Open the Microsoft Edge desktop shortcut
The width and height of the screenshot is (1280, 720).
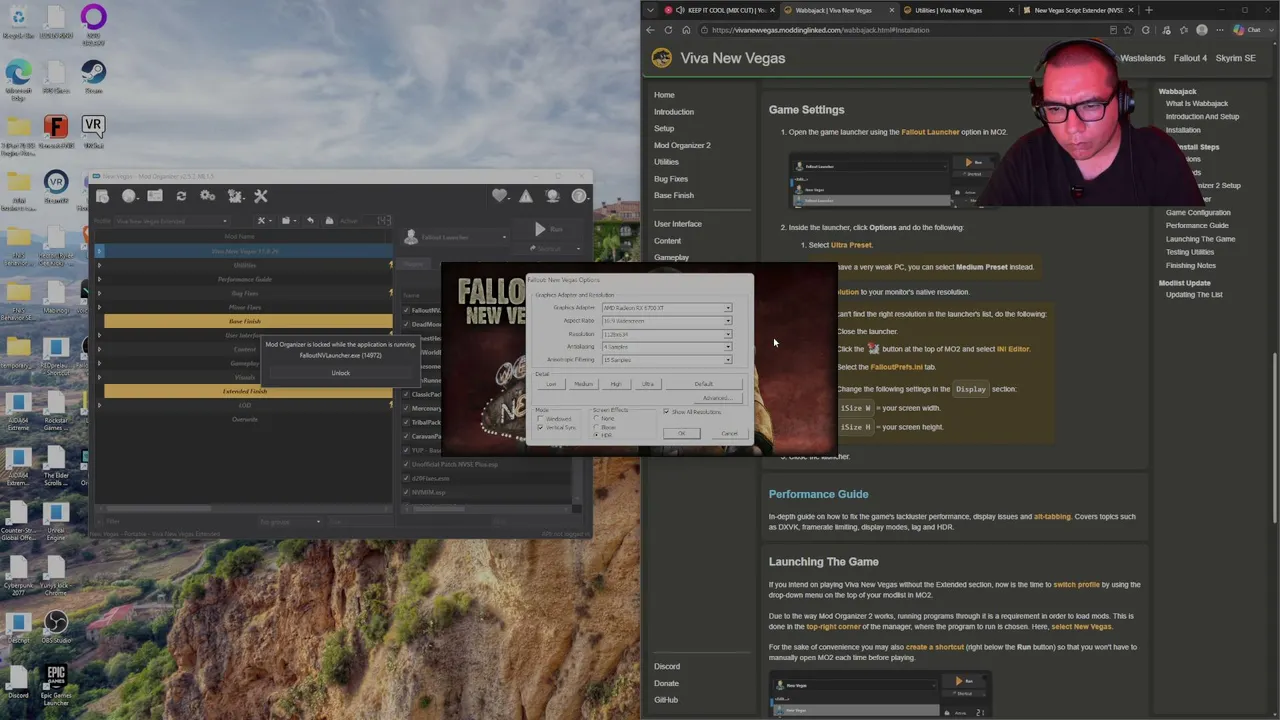point(18,78)
